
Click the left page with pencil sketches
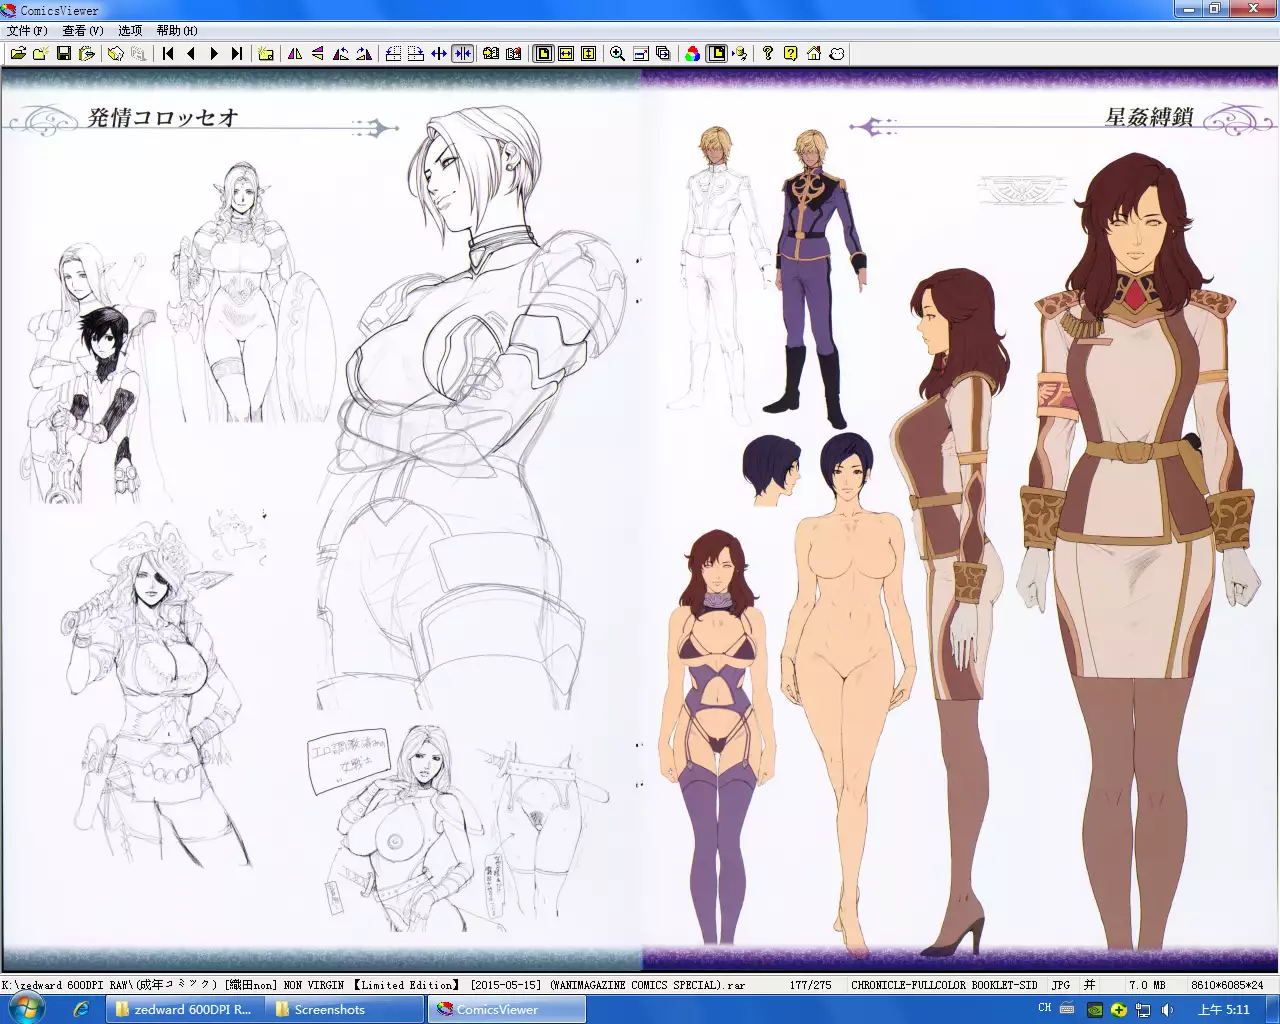click(320, 520)
